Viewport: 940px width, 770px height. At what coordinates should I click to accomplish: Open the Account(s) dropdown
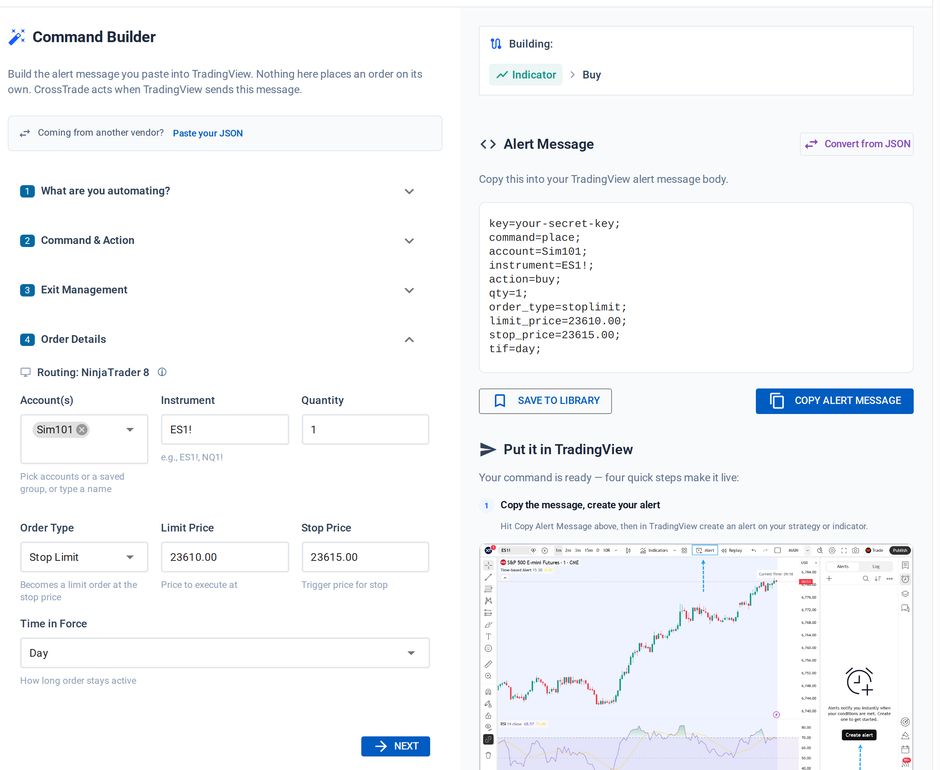(x=129, y=430)
